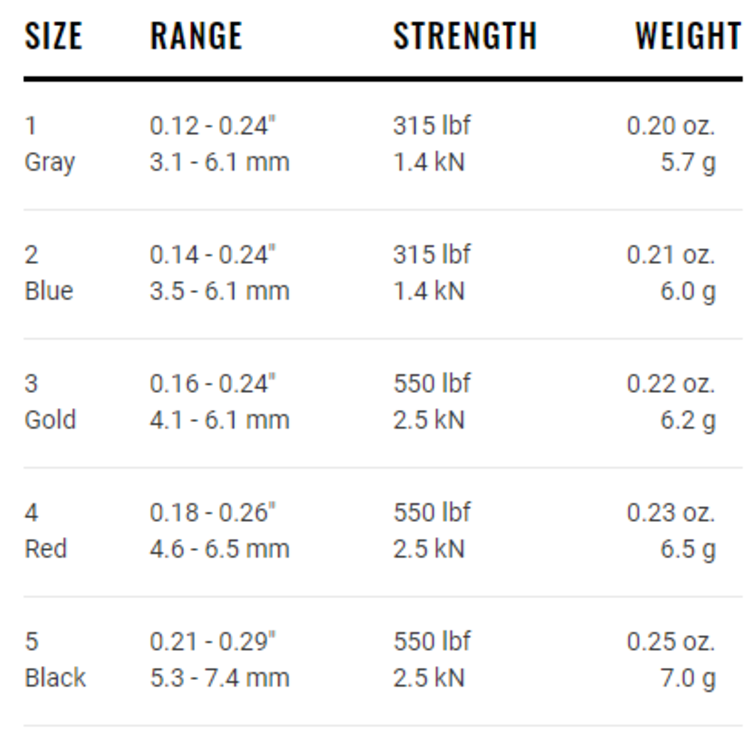Click the 3.5 - 6.1 mm range value
Screen dimensions: 750x732
pyautogui.click(x=219, y=291)
